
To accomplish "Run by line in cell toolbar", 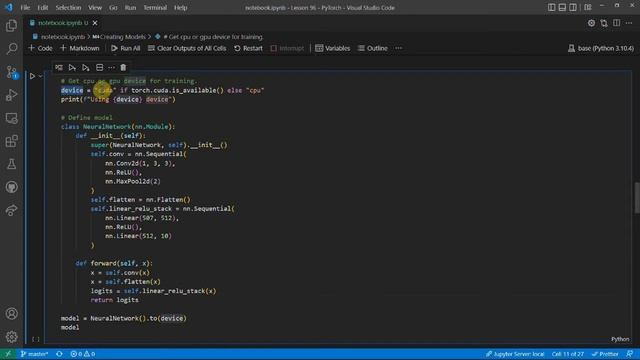I will click(59, 67).
